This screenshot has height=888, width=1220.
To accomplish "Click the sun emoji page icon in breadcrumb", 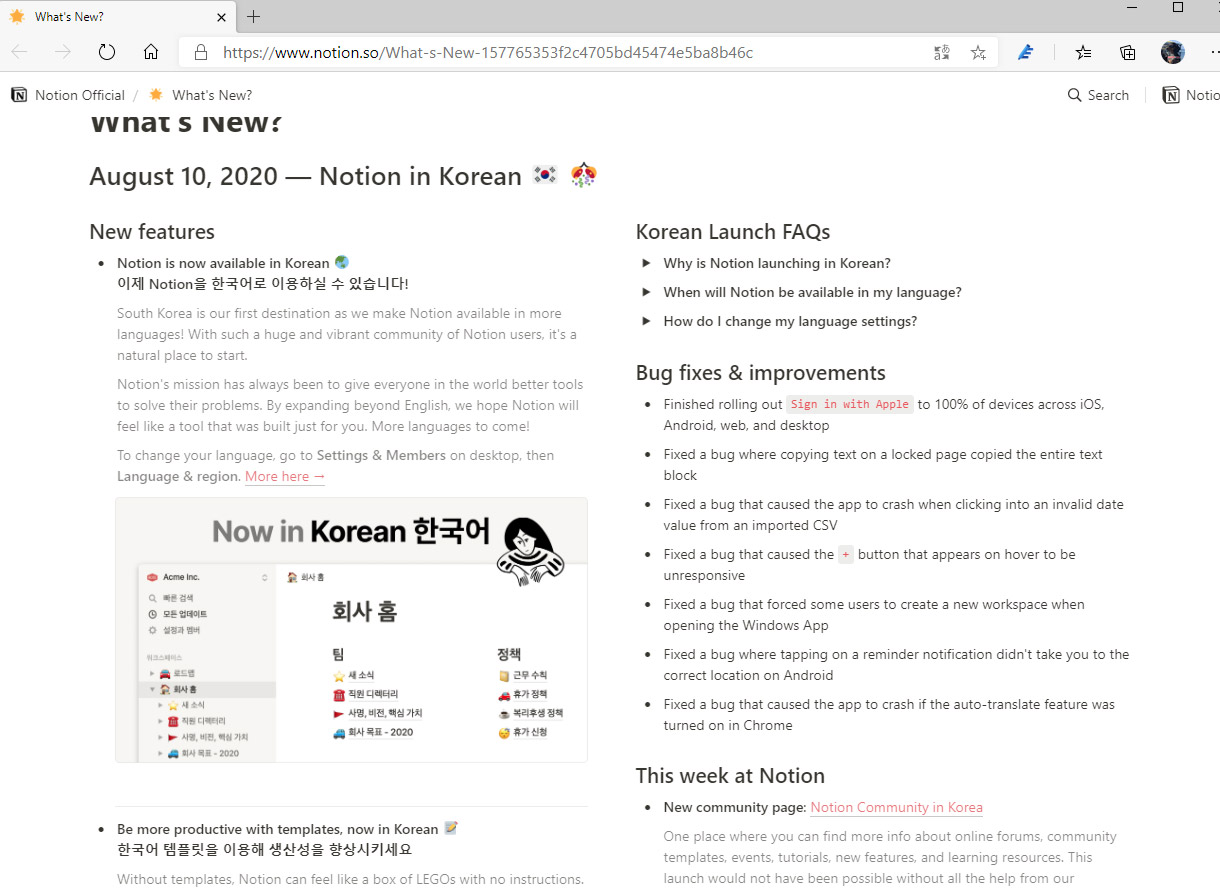I will click(156, 95).
